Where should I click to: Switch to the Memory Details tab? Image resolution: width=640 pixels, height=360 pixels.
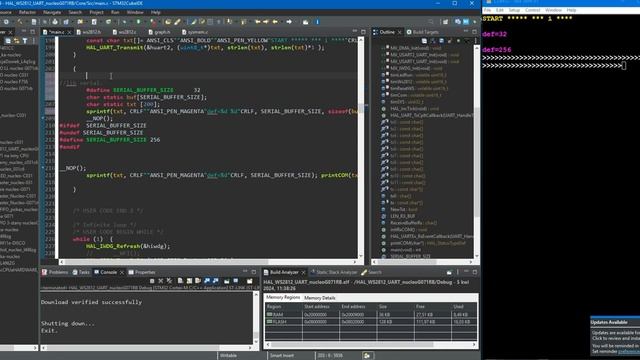(x=320, y=298)
